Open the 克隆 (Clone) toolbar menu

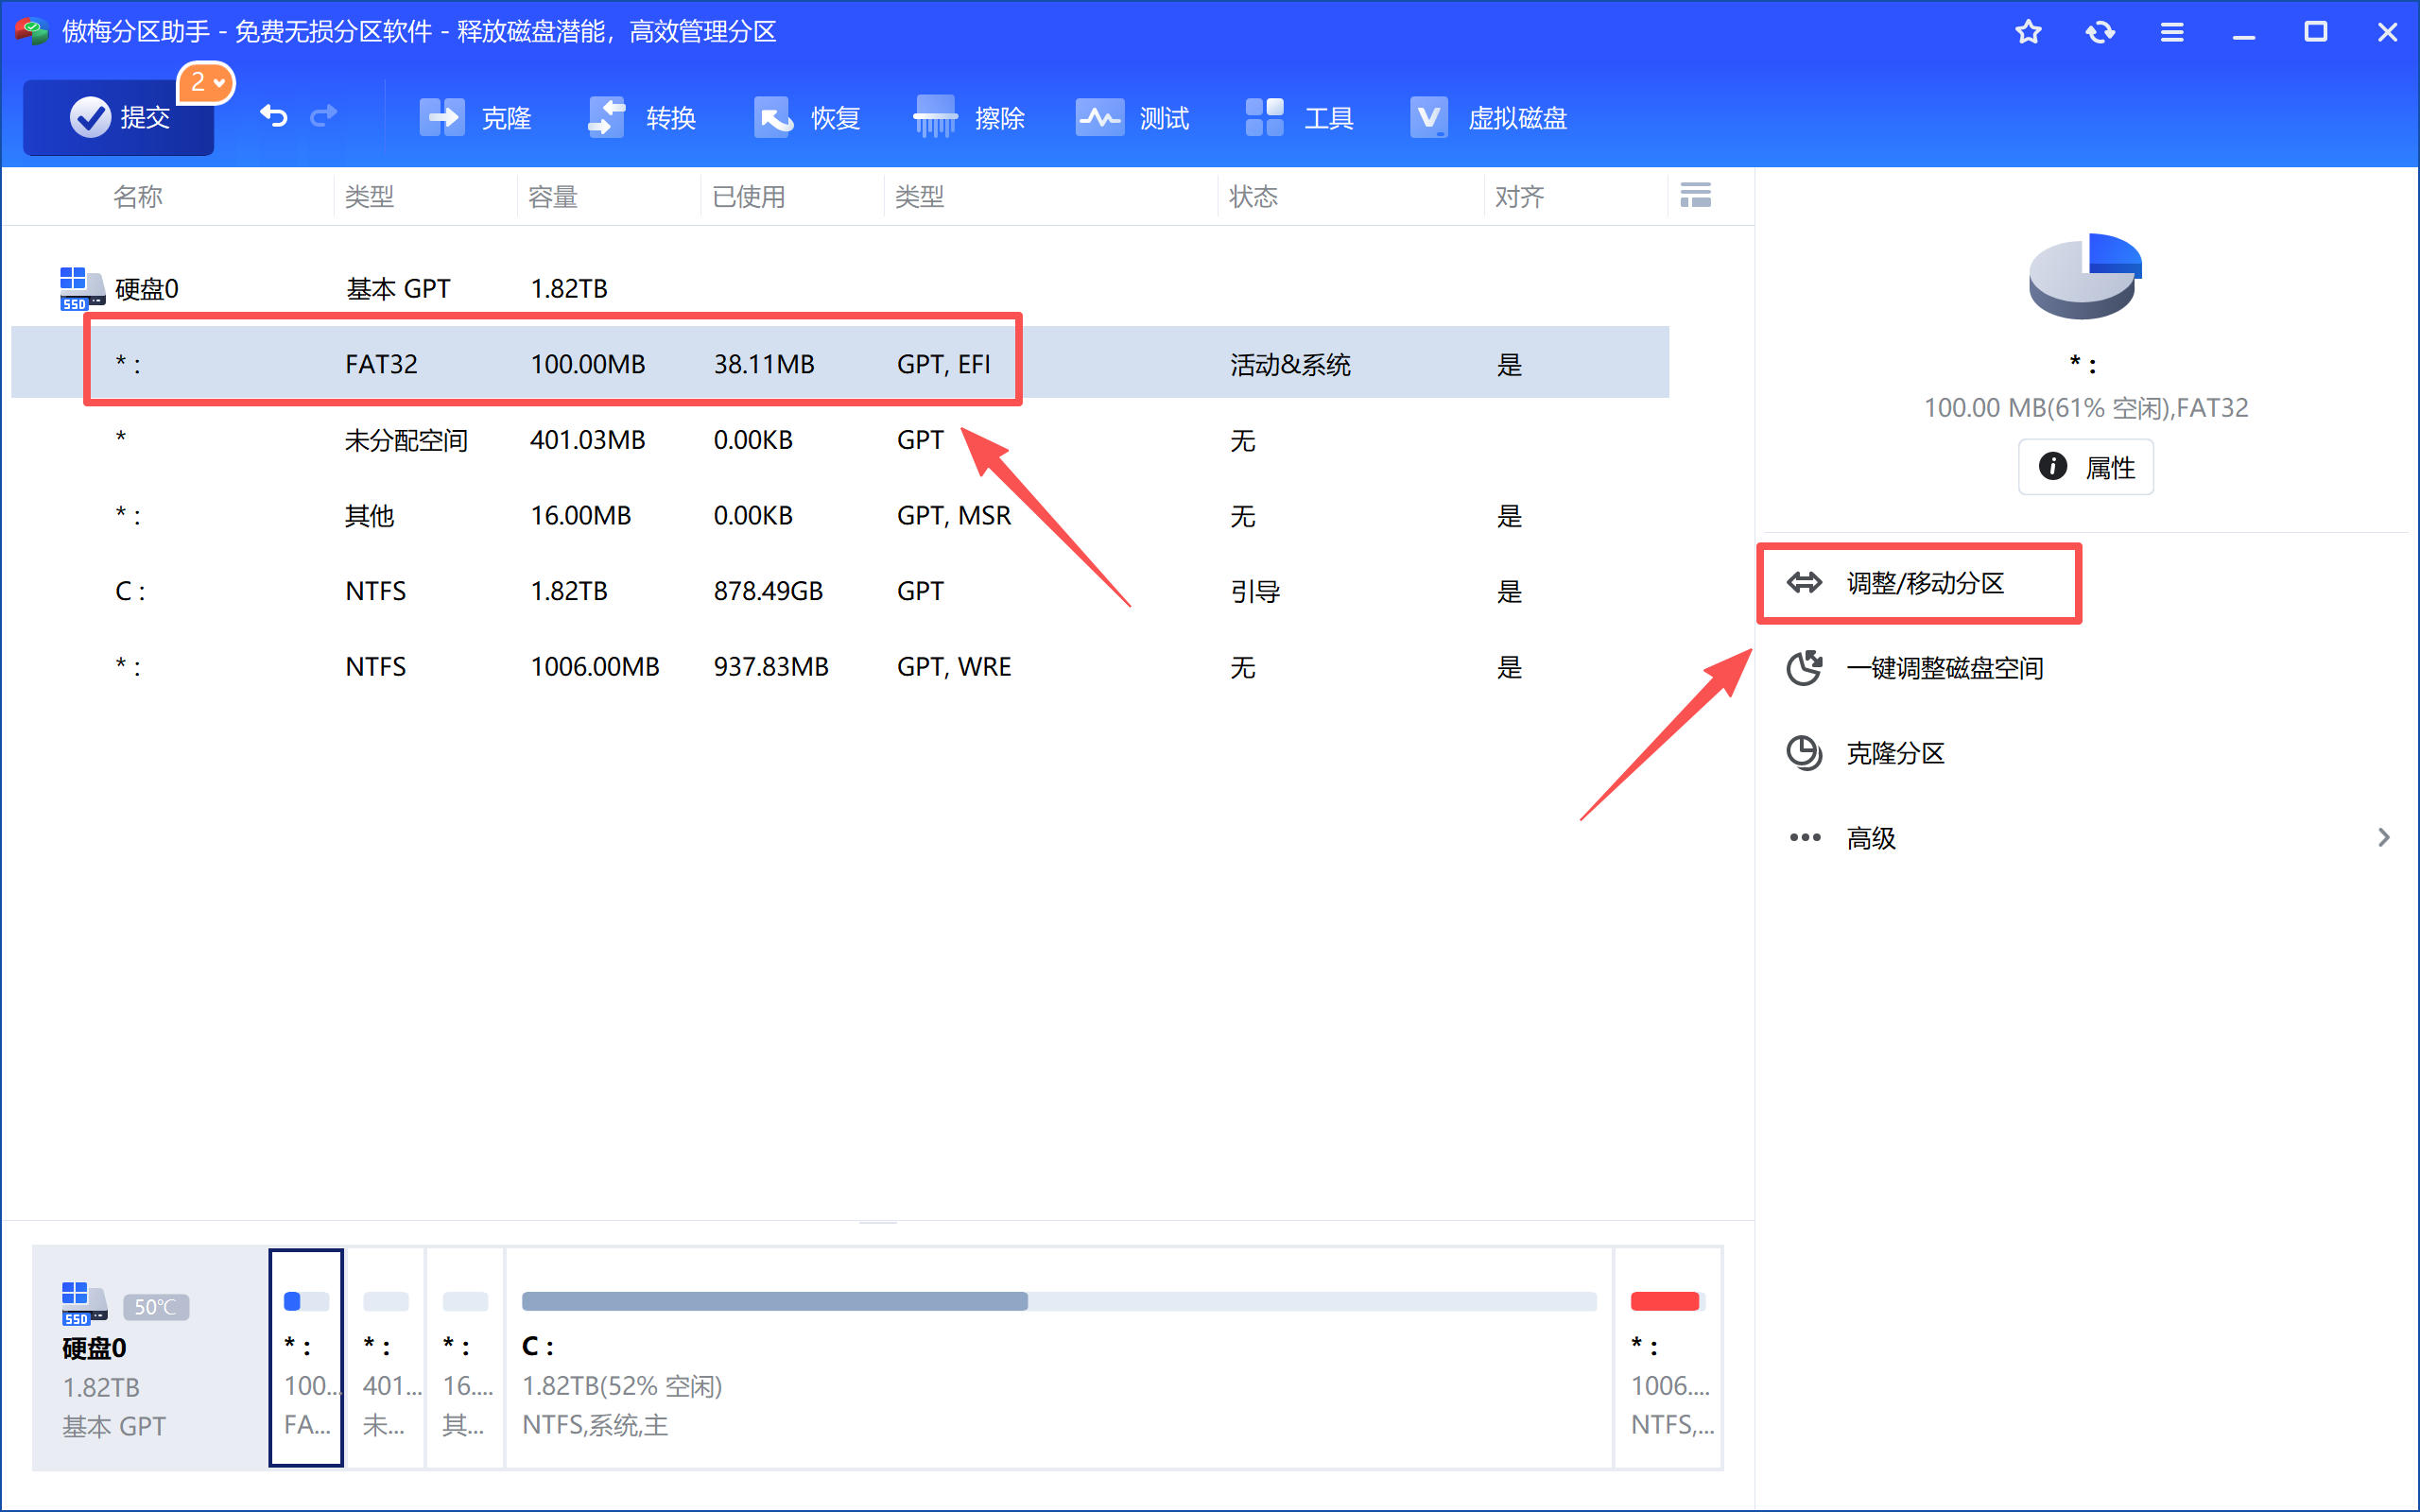tap(475, 118)
